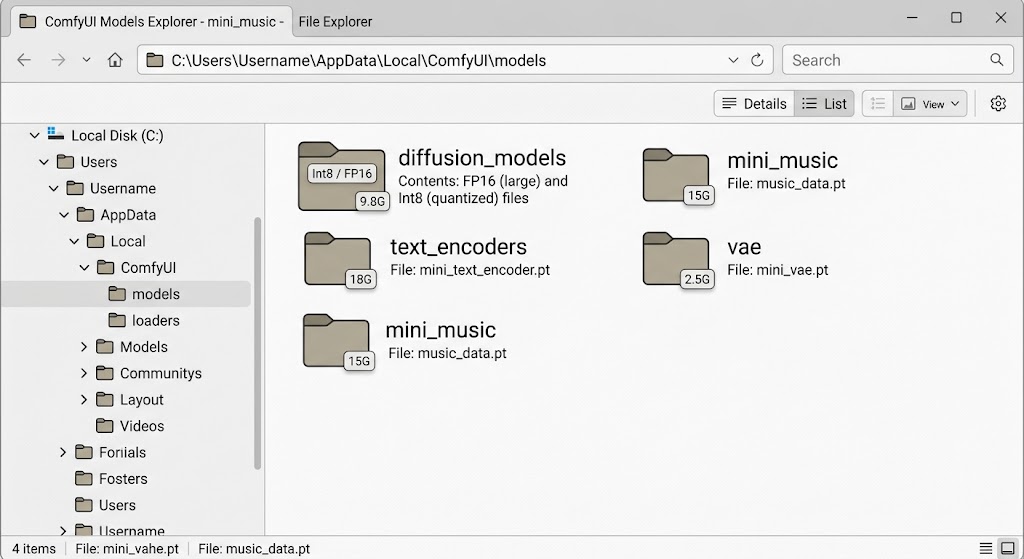This screenshot has height=559, width=1024.
Task: Select the Videos folder in sidebar
Action: click(142, 426)
